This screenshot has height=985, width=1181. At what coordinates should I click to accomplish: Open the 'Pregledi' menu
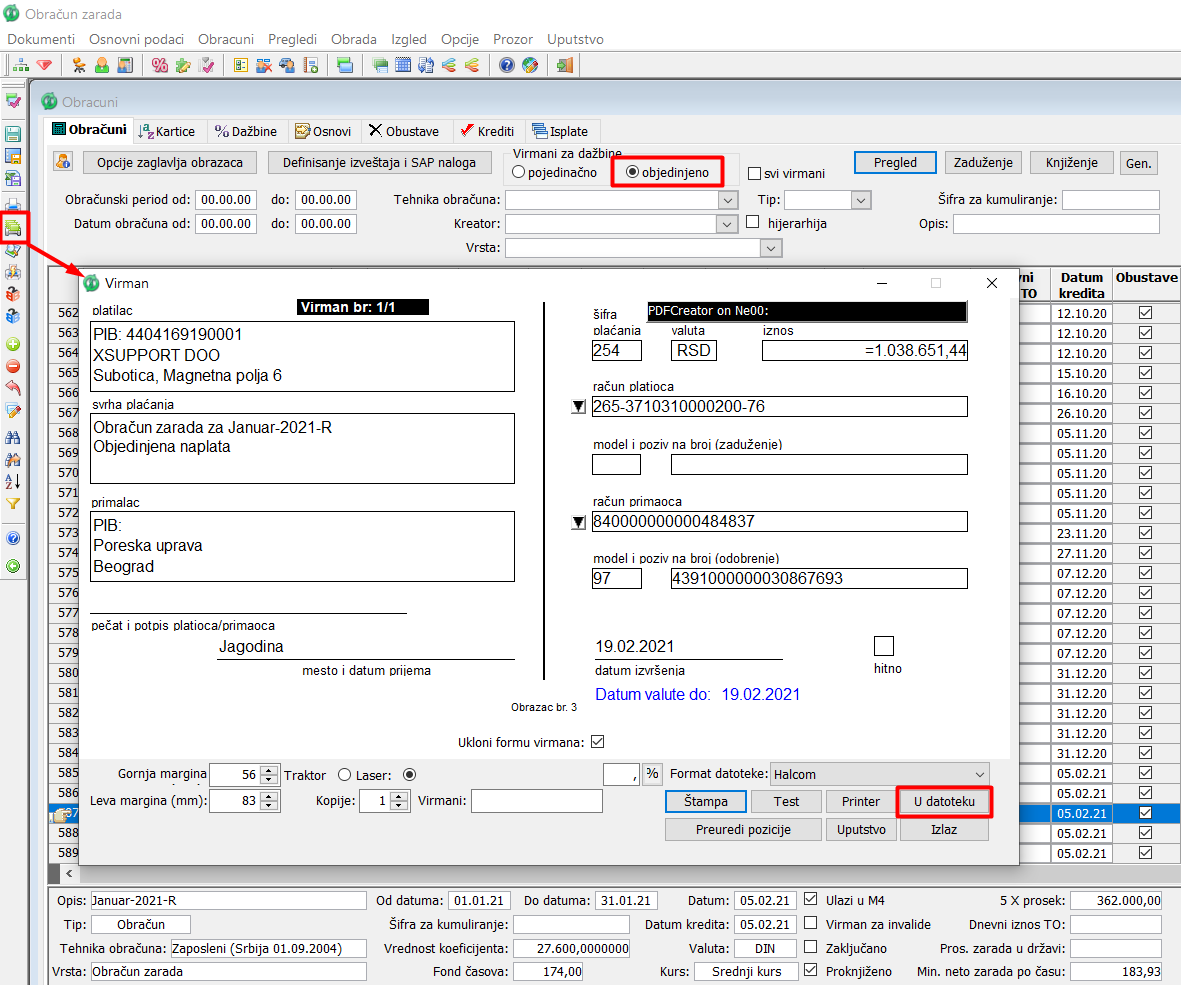[x=292, y=39]
